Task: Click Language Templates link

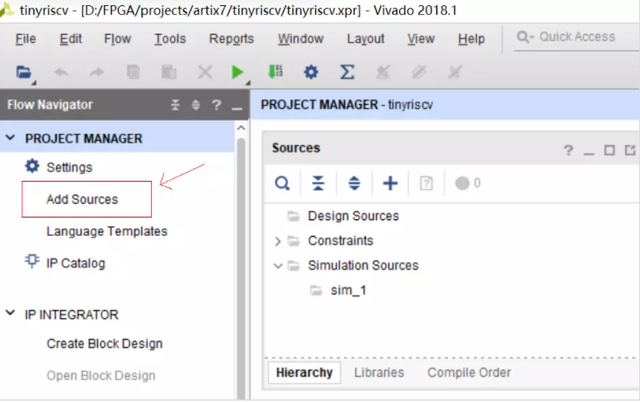Action: click(x=106, y=231)
